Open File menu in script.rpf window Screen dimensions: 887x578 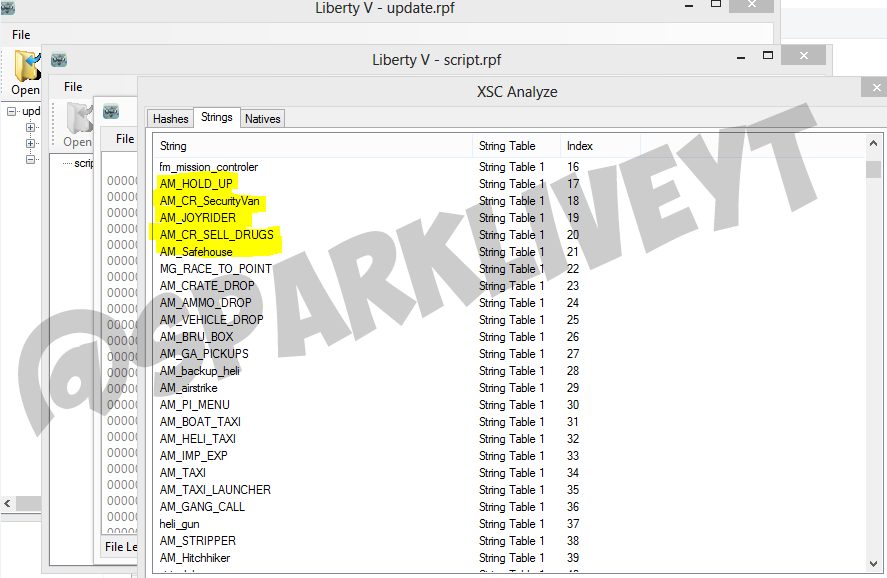[73, 87]
